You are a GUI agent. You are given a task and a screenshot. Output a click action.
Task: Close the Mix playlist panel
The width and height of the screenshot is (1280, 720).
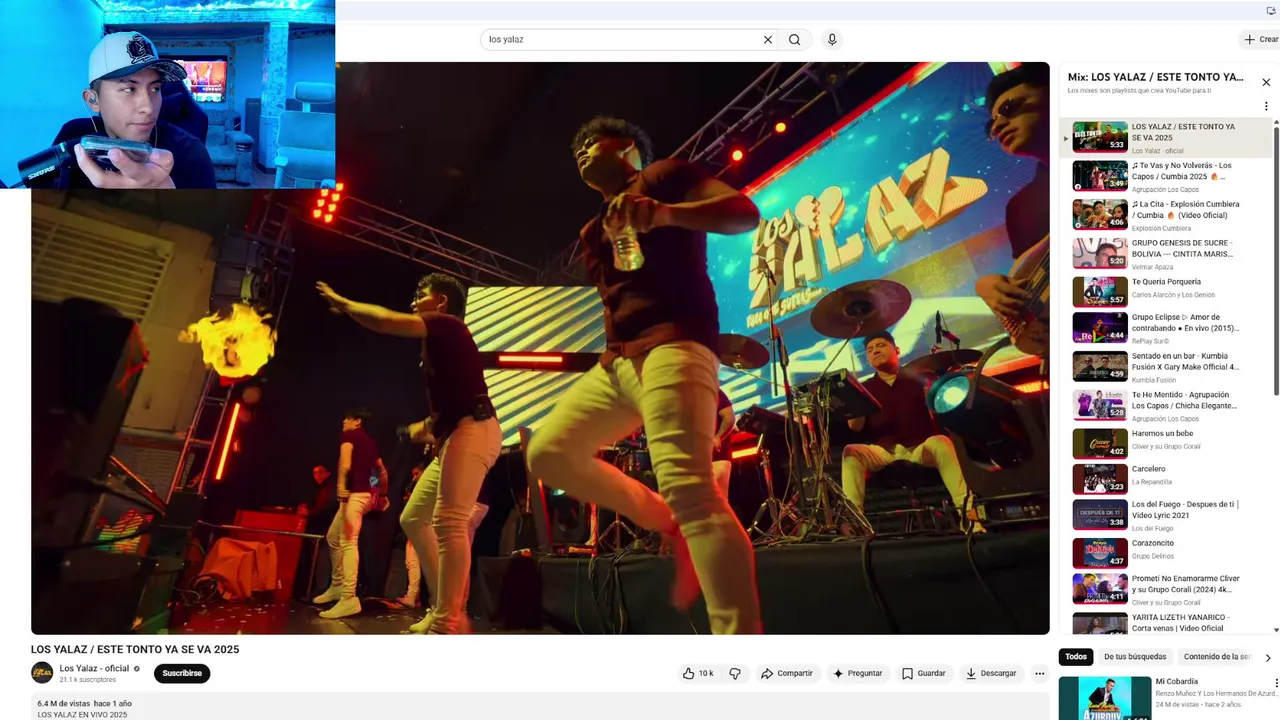point(1266,82)
